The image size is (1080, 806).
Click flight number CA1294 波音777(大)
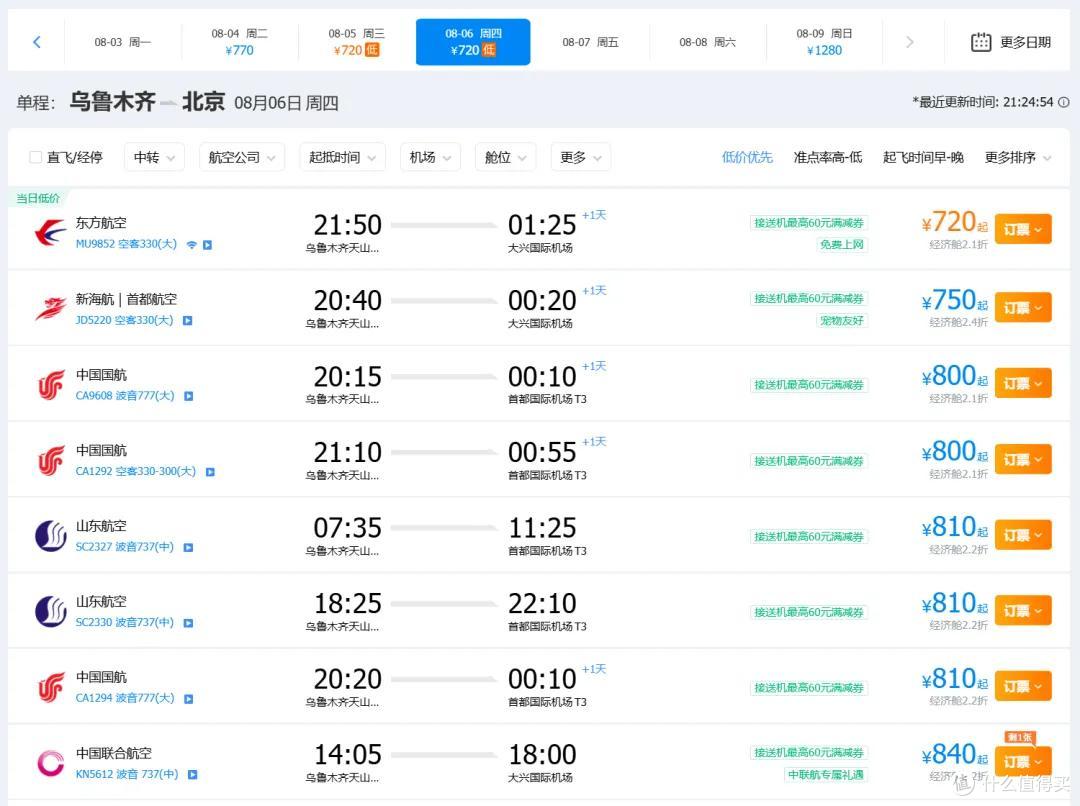[x=125, y=698]
